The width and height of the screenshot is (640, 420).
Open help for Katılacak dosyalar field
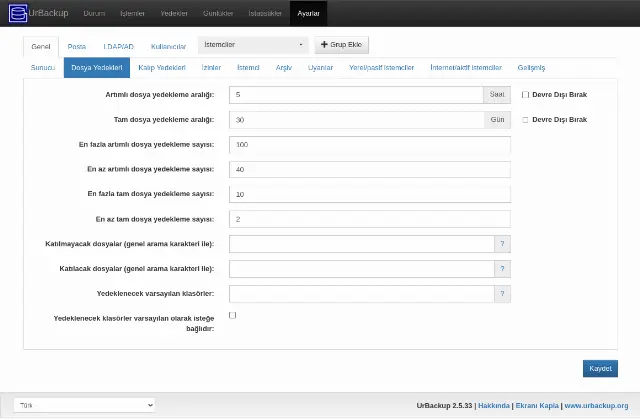click(x=502, y=269)
